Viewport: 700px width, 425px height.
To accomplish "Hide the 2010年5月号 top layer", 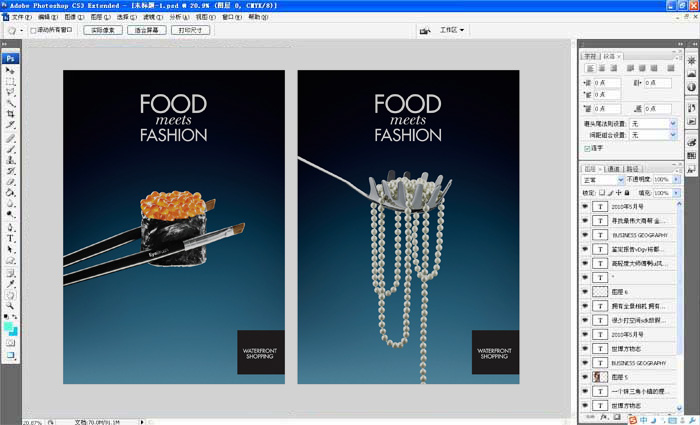I will 586,206.
